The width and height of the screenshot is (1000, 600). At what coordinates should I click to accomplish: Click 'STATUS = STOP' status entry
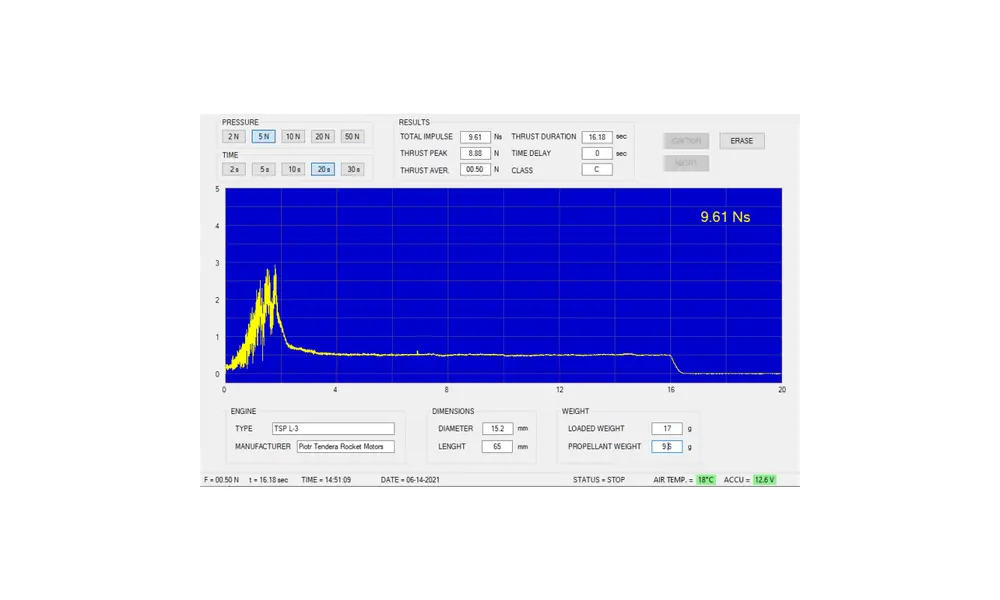pyautogui.click(x=599, y=480)
